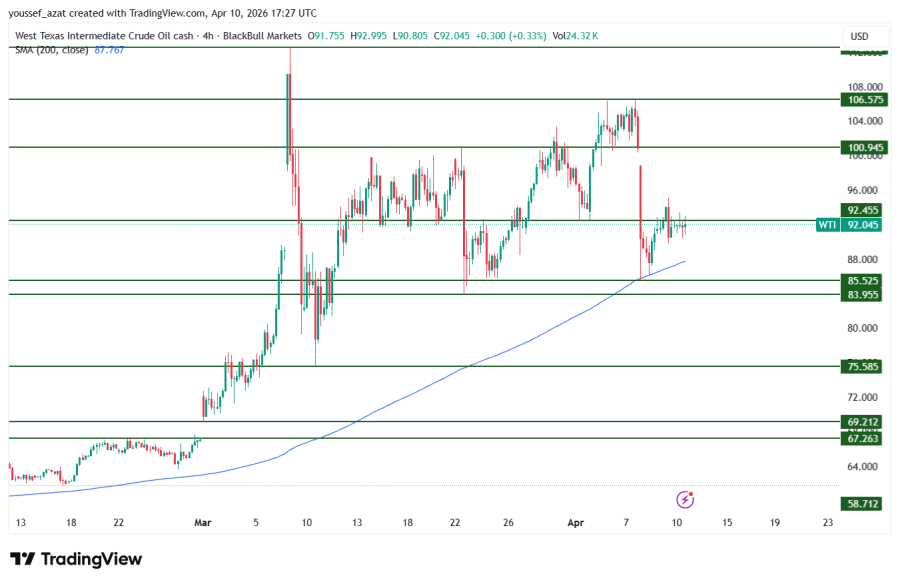Select the 85.525 support level label
This screenshot has width=900, height=584.
864,281
